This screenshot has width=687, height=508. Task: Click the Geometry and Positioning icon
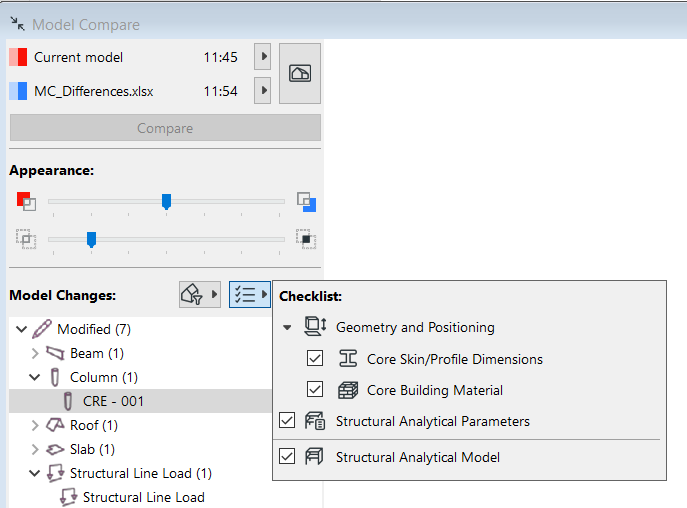(316, 327)
